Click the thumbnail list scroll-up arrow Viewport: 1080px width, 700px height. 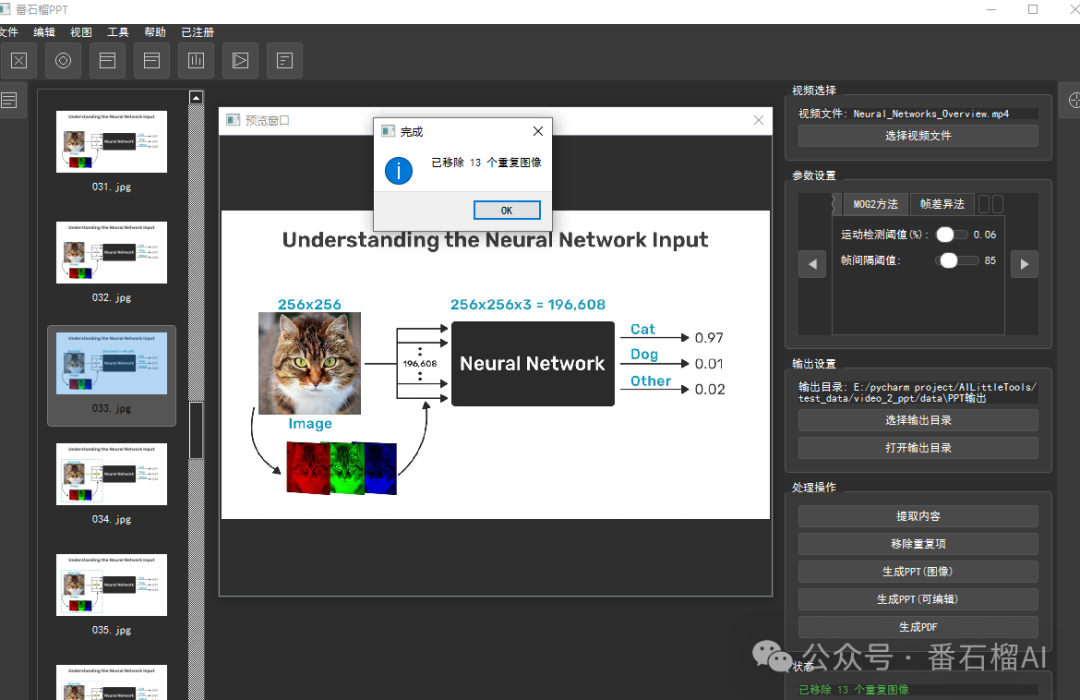(x=196, y=98)
